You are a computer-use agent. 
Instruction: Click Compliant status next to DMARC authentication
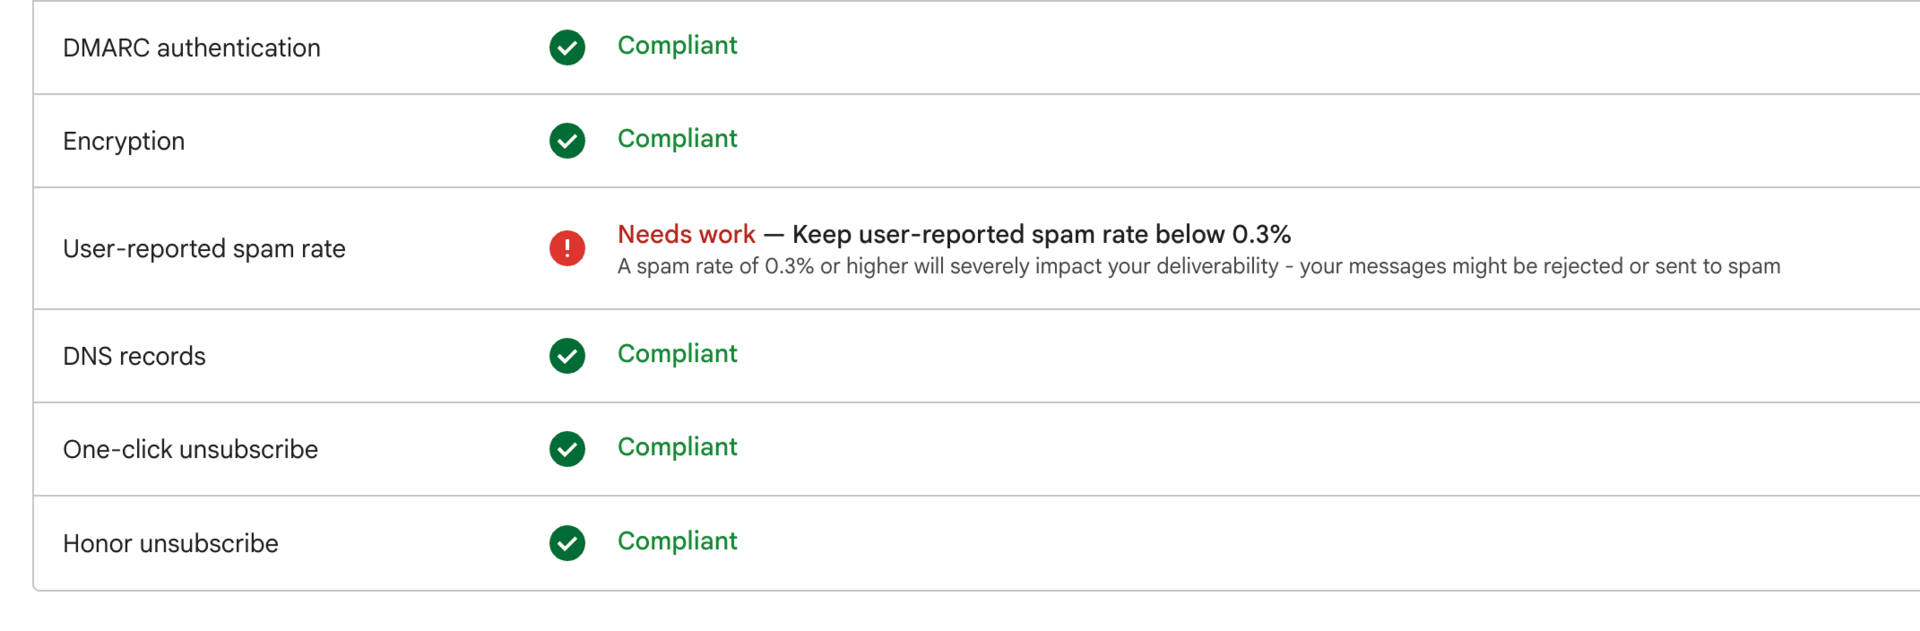(x=677, y=46)
